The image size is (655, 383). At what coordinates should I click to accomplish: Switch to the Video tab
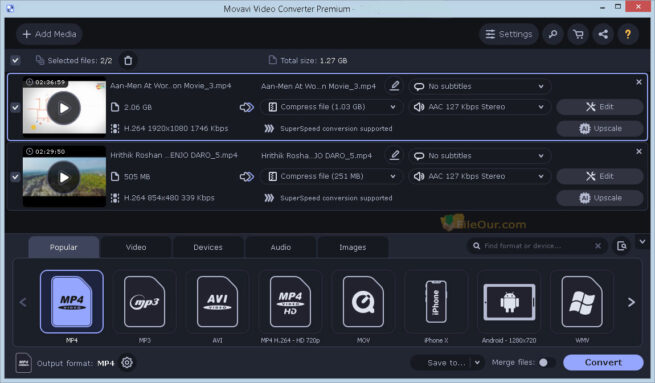[136, 247]
